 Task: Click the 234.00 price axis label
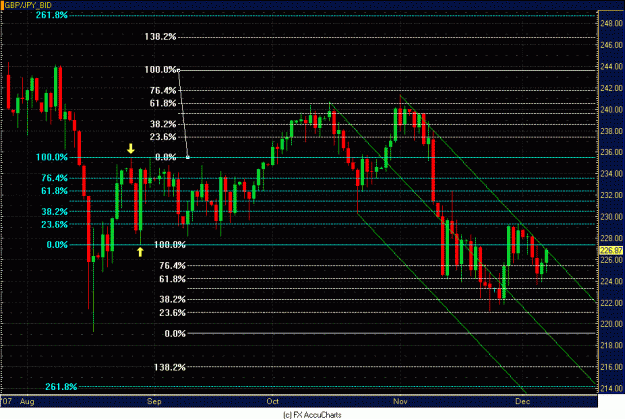(611, 173)
